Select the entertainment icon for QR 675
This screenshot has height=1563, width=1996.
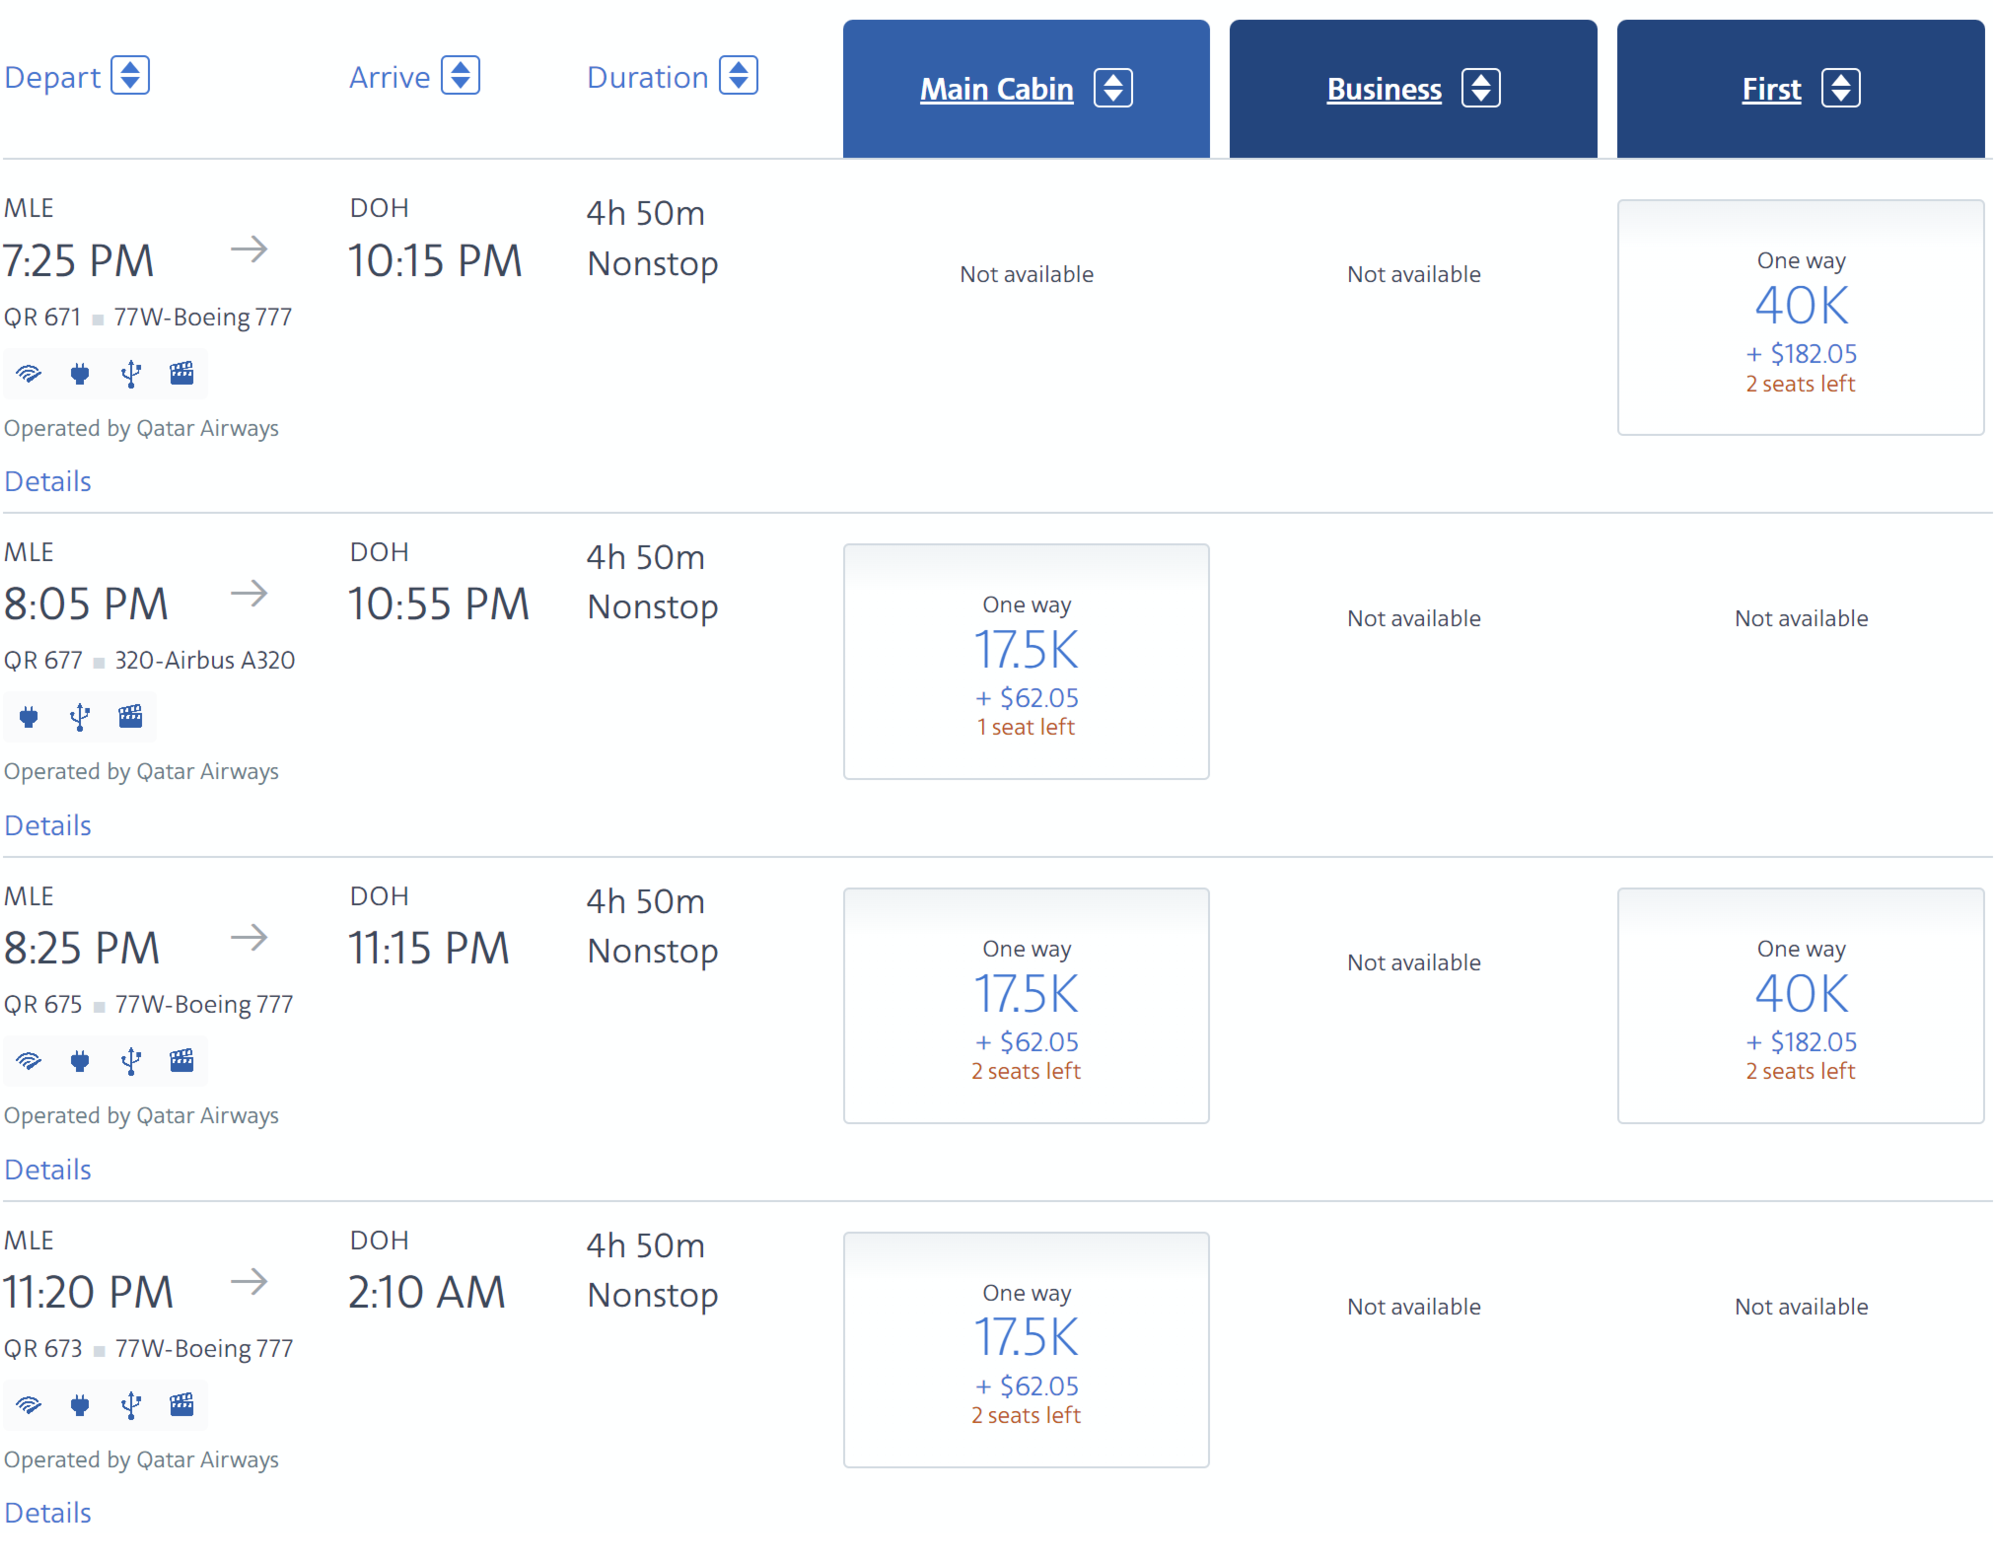181,1061
